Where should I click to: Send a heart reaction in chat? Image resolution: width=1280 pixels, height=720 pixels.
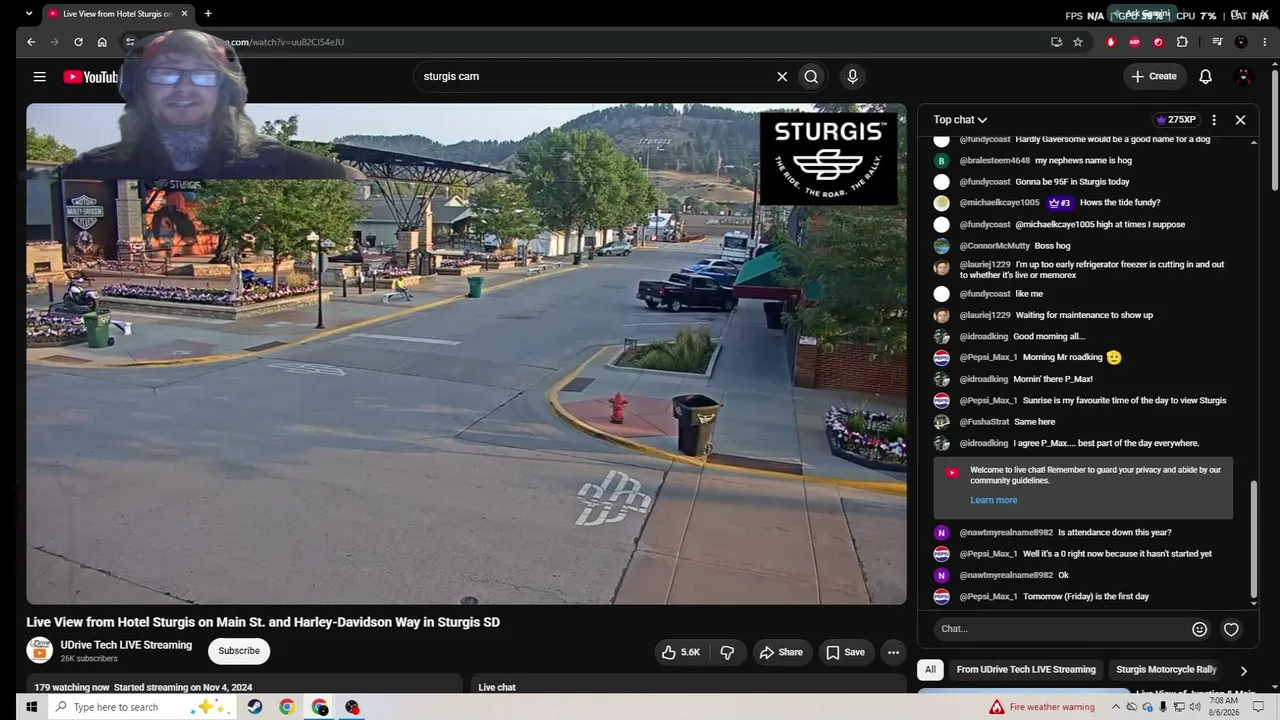tap(1231, 629)
